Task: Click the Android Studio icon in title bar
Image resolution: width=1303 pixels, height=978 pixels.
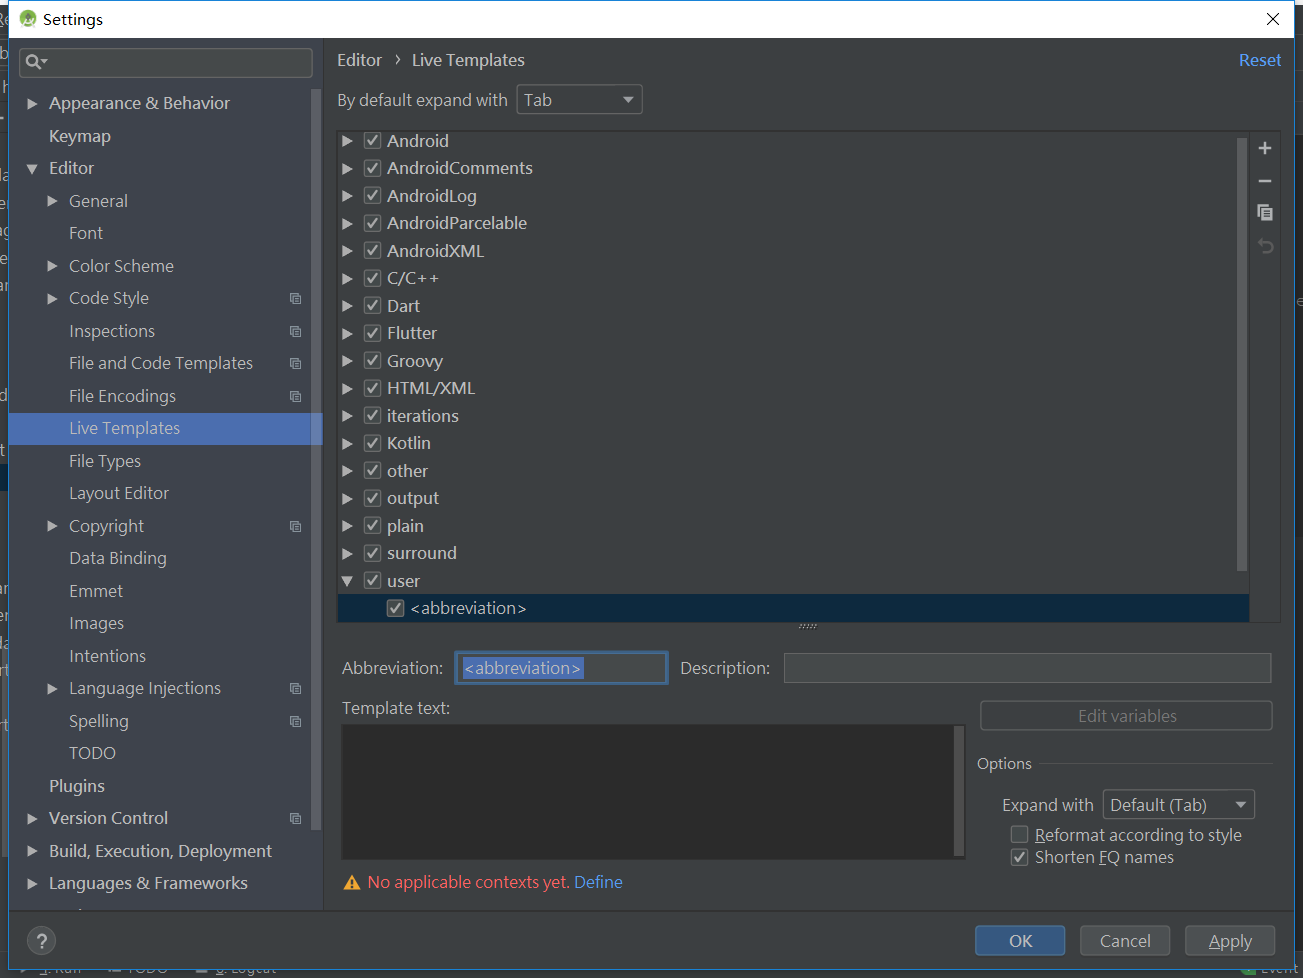Action: click(x=27, y=19)
